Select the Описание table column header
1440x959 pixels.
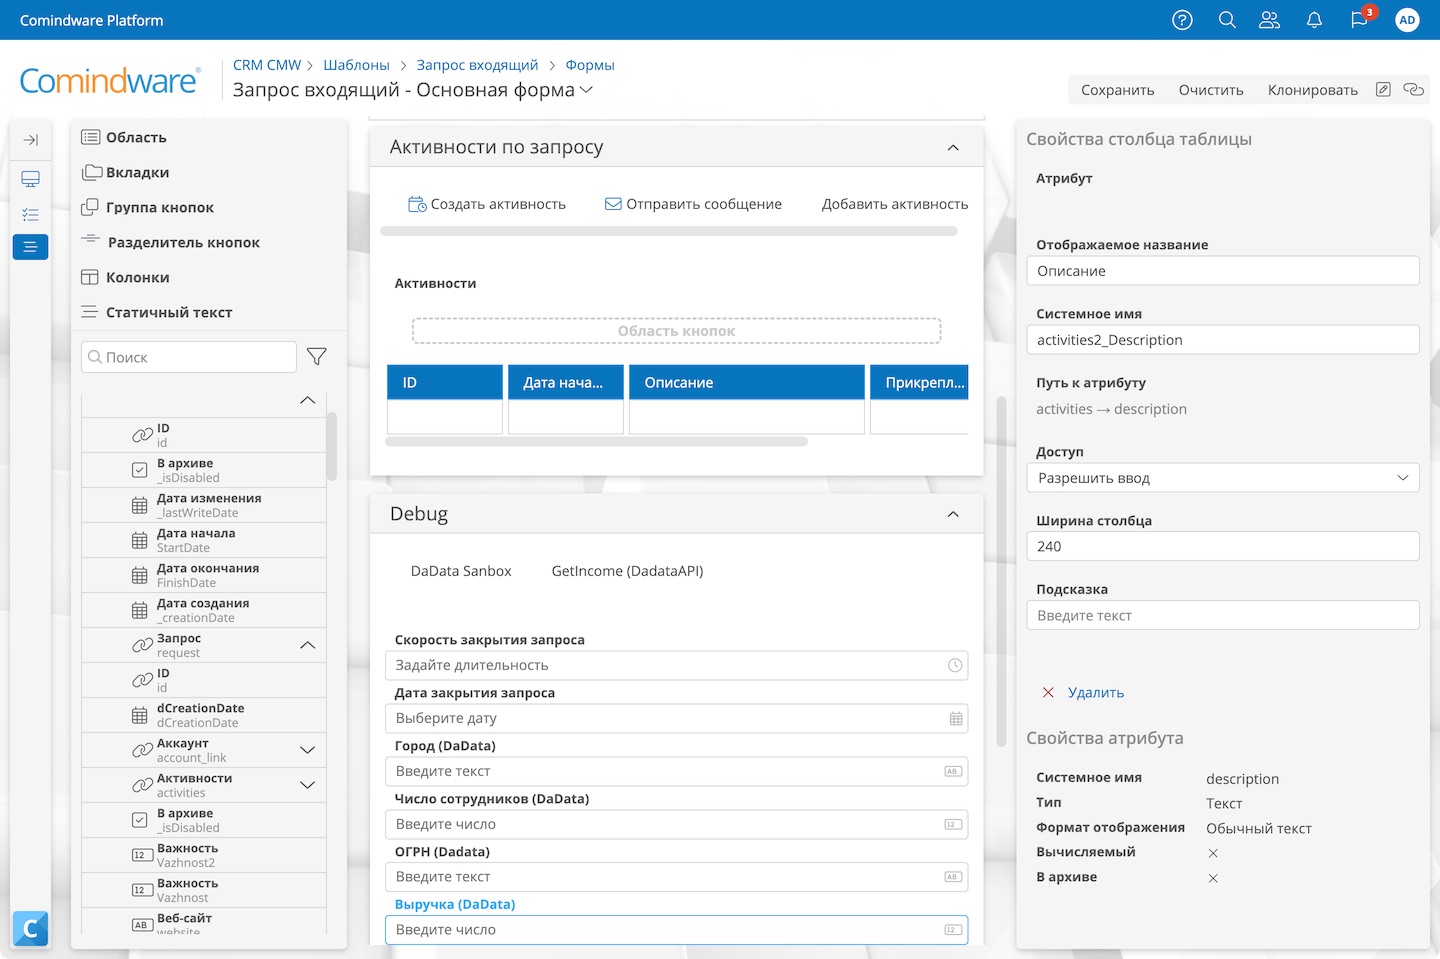pyautogui.click(x=747, y=382)
